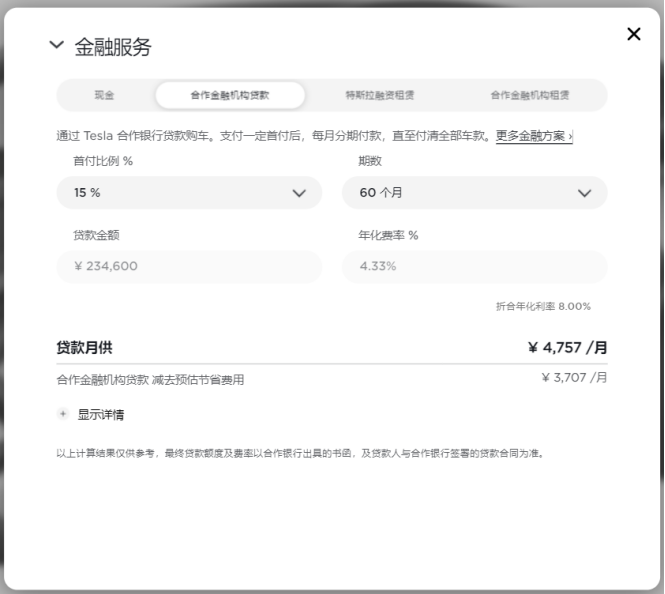This screenshot has height=594, width=665.
Task: Switch to the 合作金融机构租赁 tab
Action: 530,95
